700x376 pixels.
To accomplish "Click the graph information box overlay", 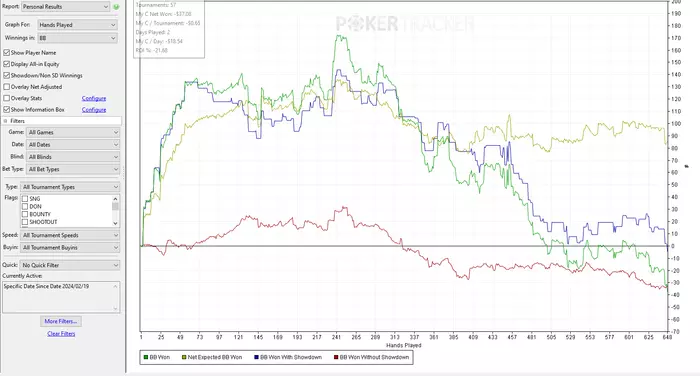I will 169,29.
